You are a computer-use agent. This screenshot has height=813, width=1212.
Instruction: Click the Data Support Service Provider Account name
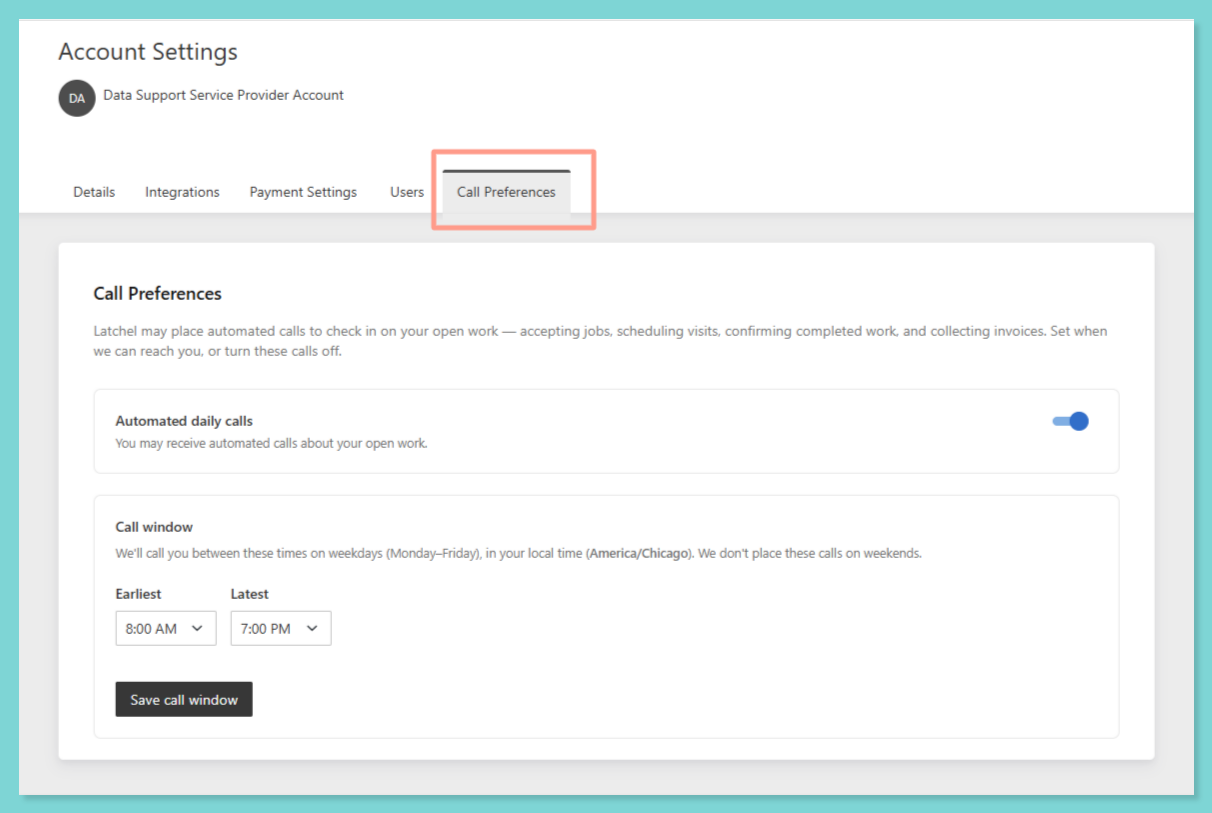(224, 95)
